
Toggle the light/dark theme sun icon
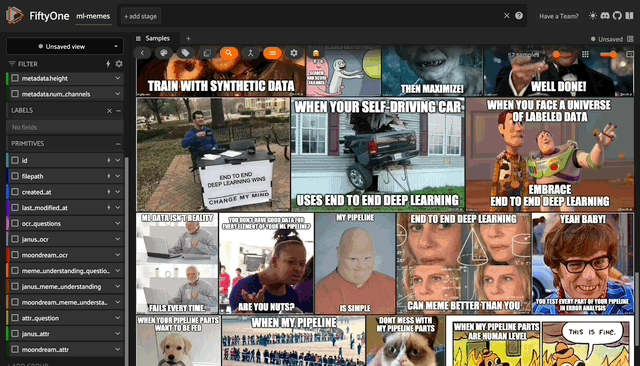tap(593, 16)
